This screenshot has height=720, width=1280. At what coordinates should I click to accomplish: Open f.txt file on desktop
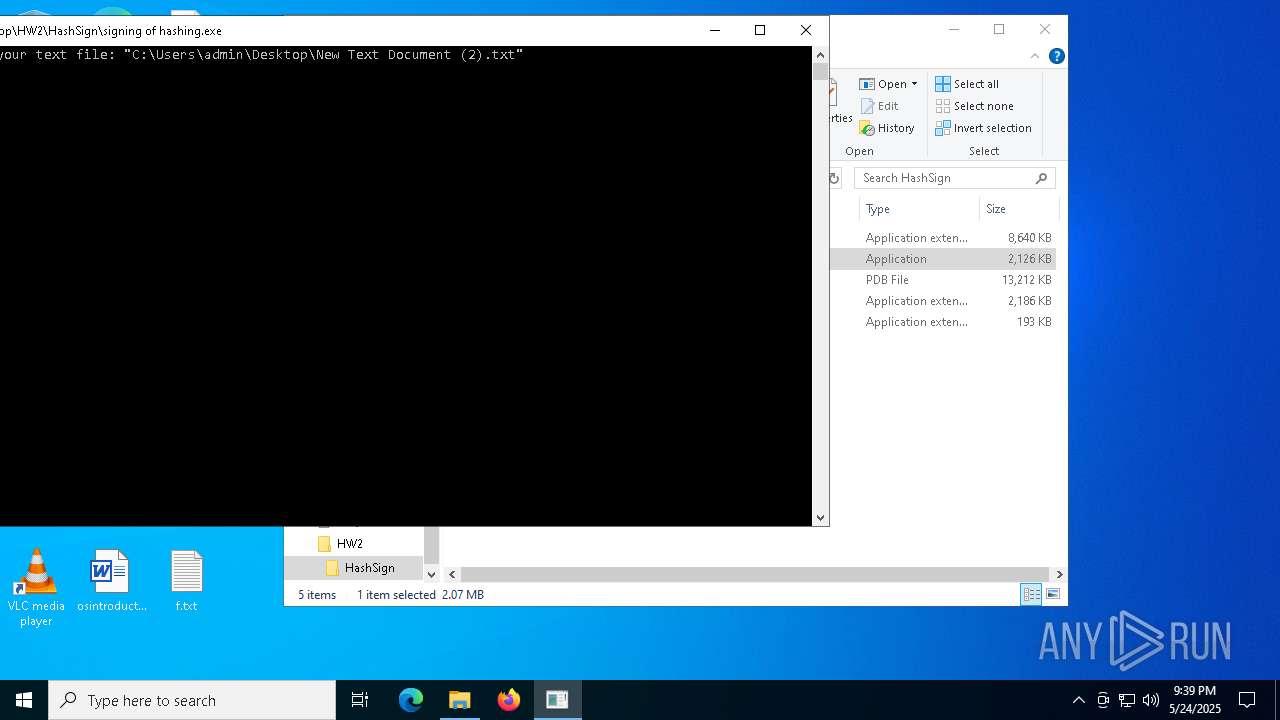pyautogui.click(x=186, y=581)
